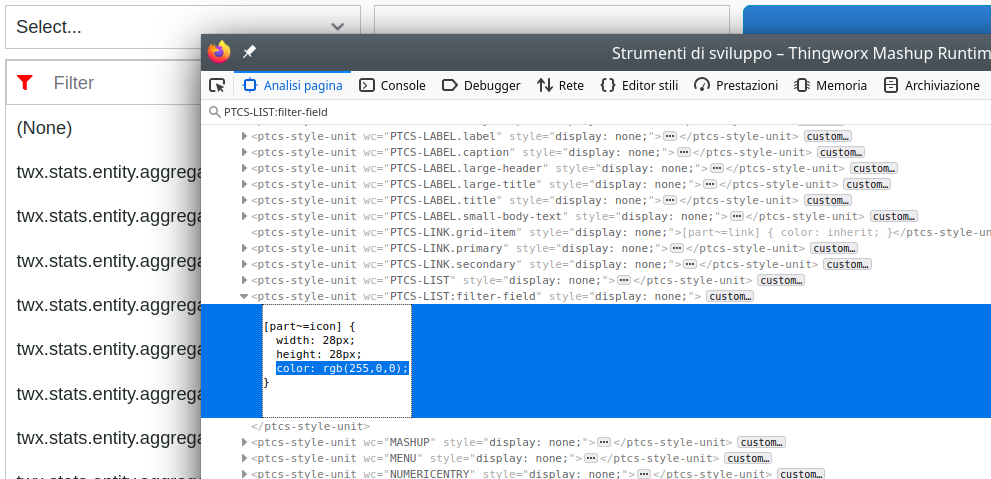Click the search magnifier icon in HTML search

tap(215, 112)
